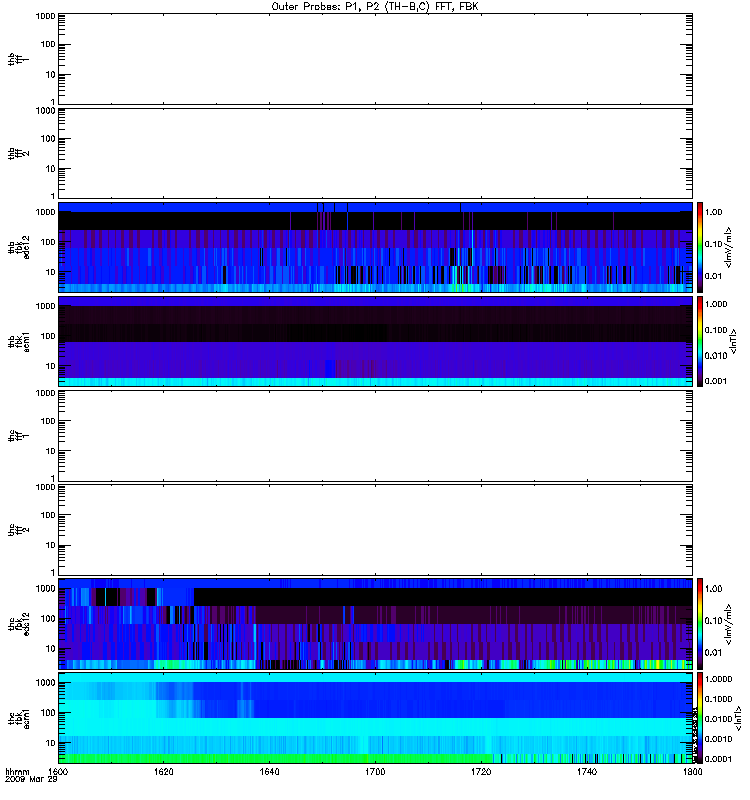Click the '1000' y-axis label of thb fff 1 panel
750x800 pixels.
[45, 16]
